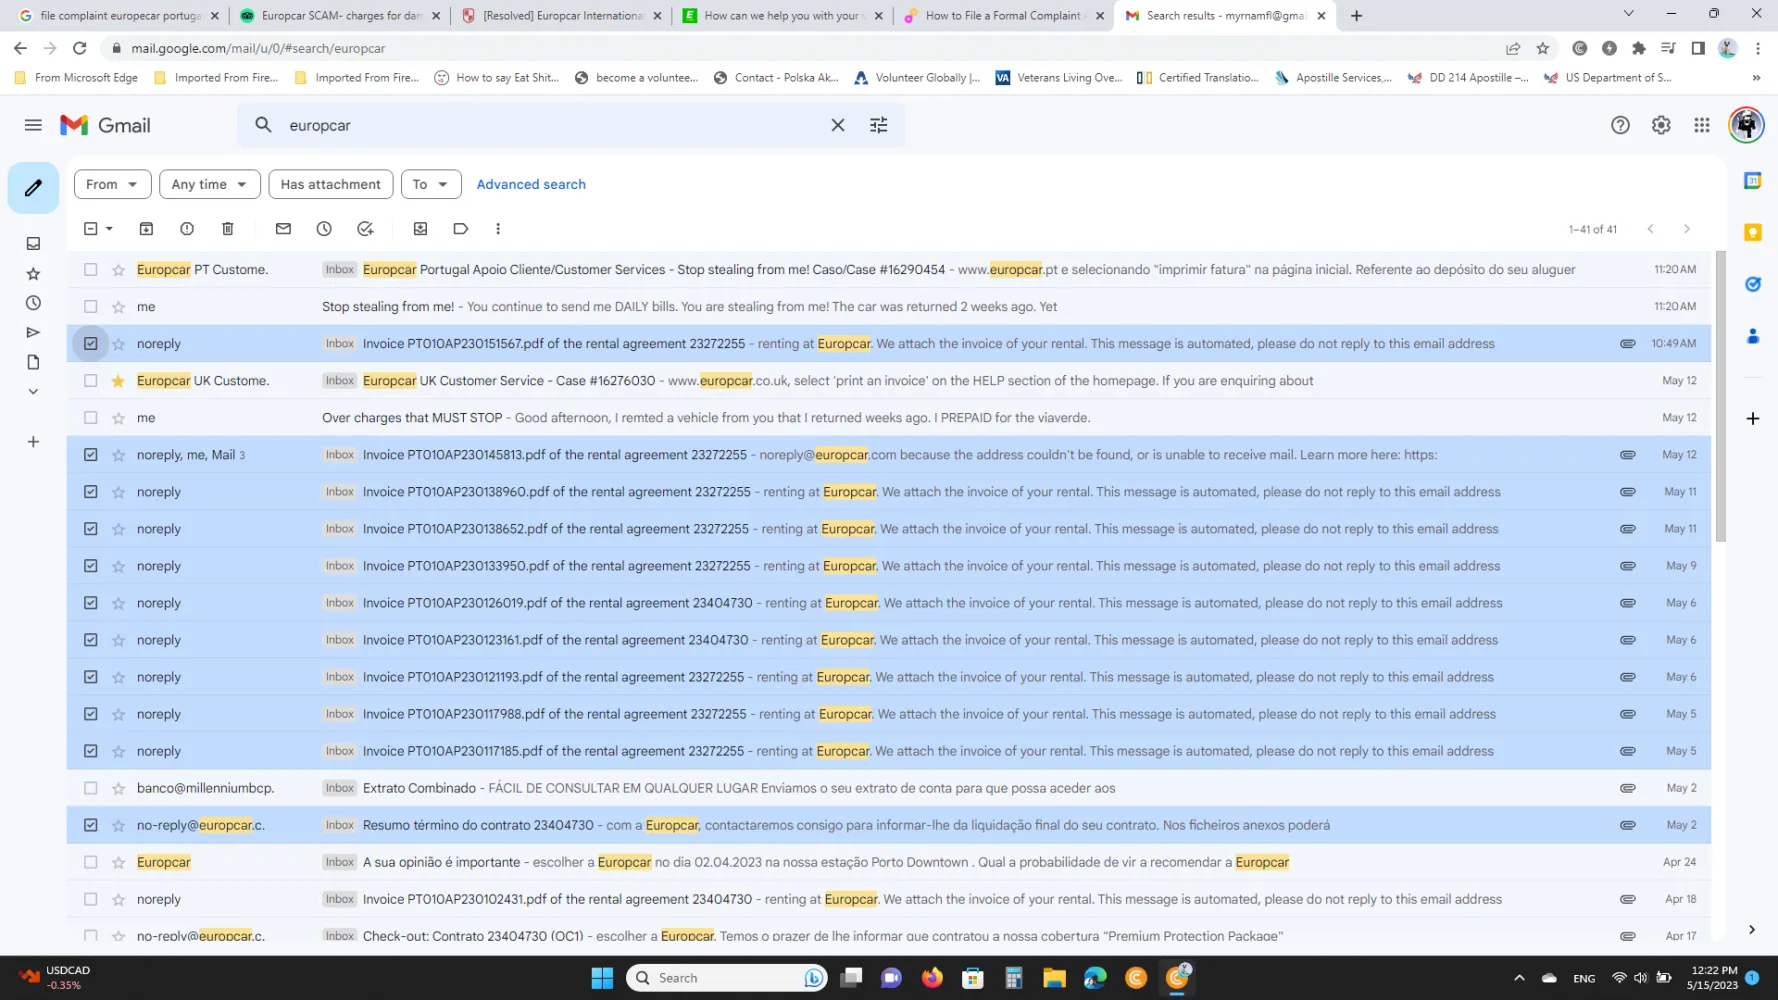This screenshot has height=1000, width=1778.
Task: Click the Chrome address bar
Action: pyautogui.click(x=800, y=48)
